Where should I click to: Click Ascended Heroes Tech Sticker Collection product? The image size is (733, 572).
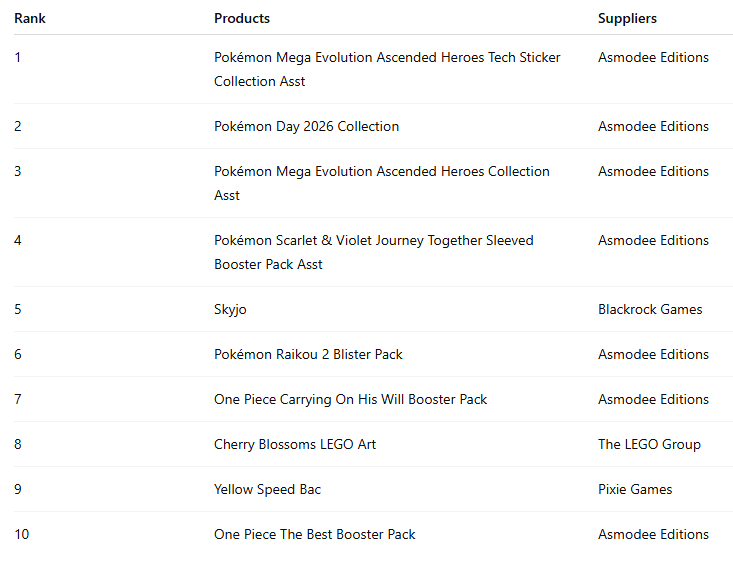point(387,58)
